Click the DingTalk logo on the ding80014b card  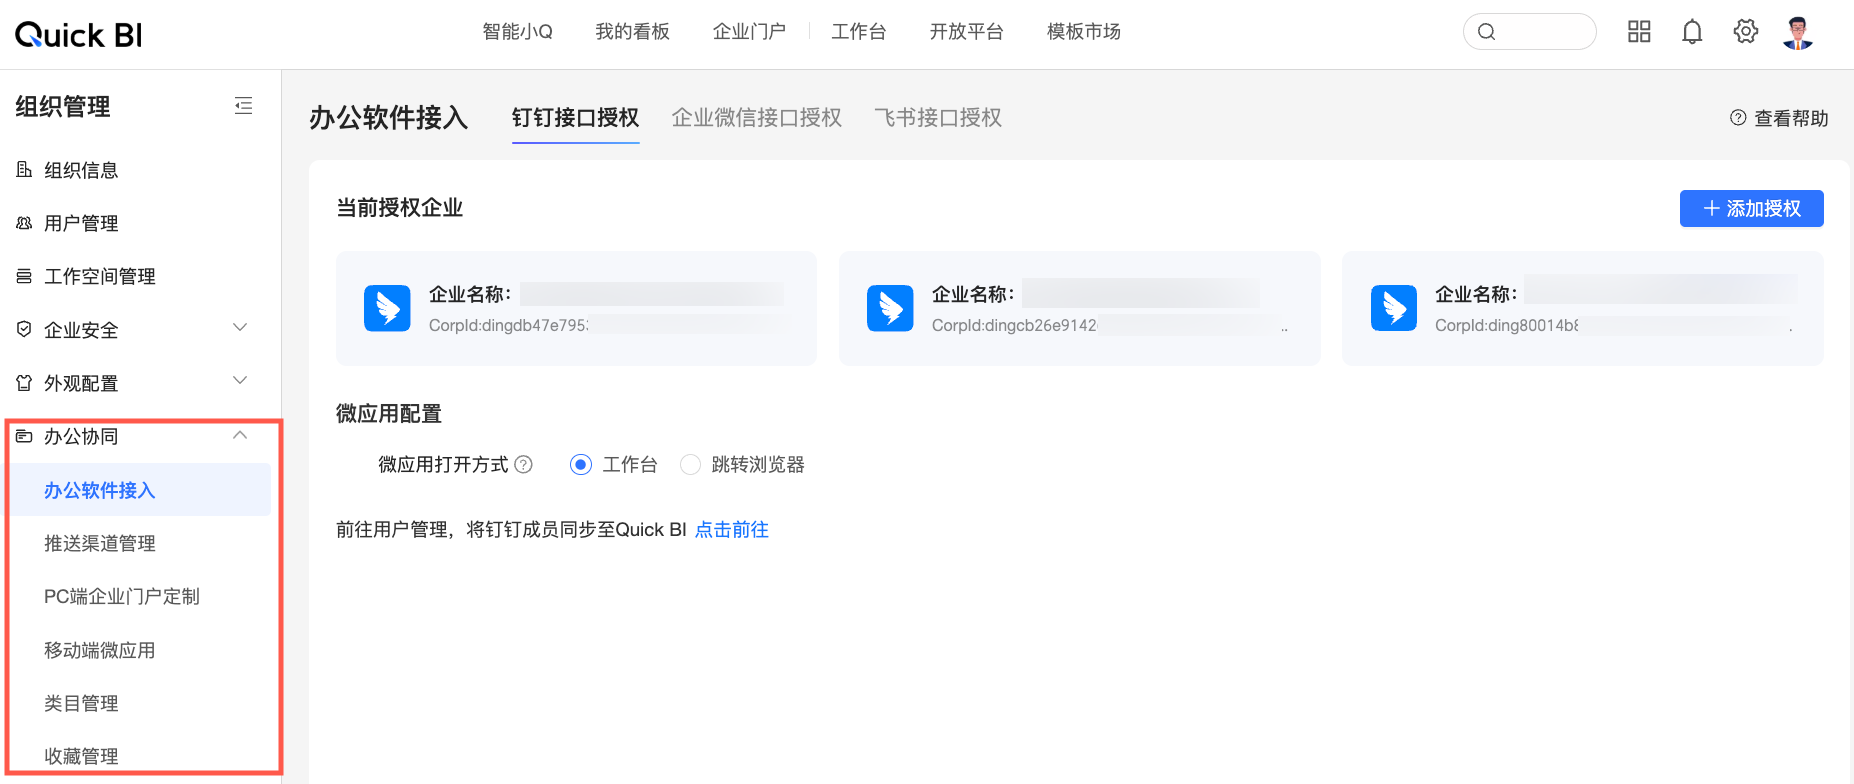1394,308
